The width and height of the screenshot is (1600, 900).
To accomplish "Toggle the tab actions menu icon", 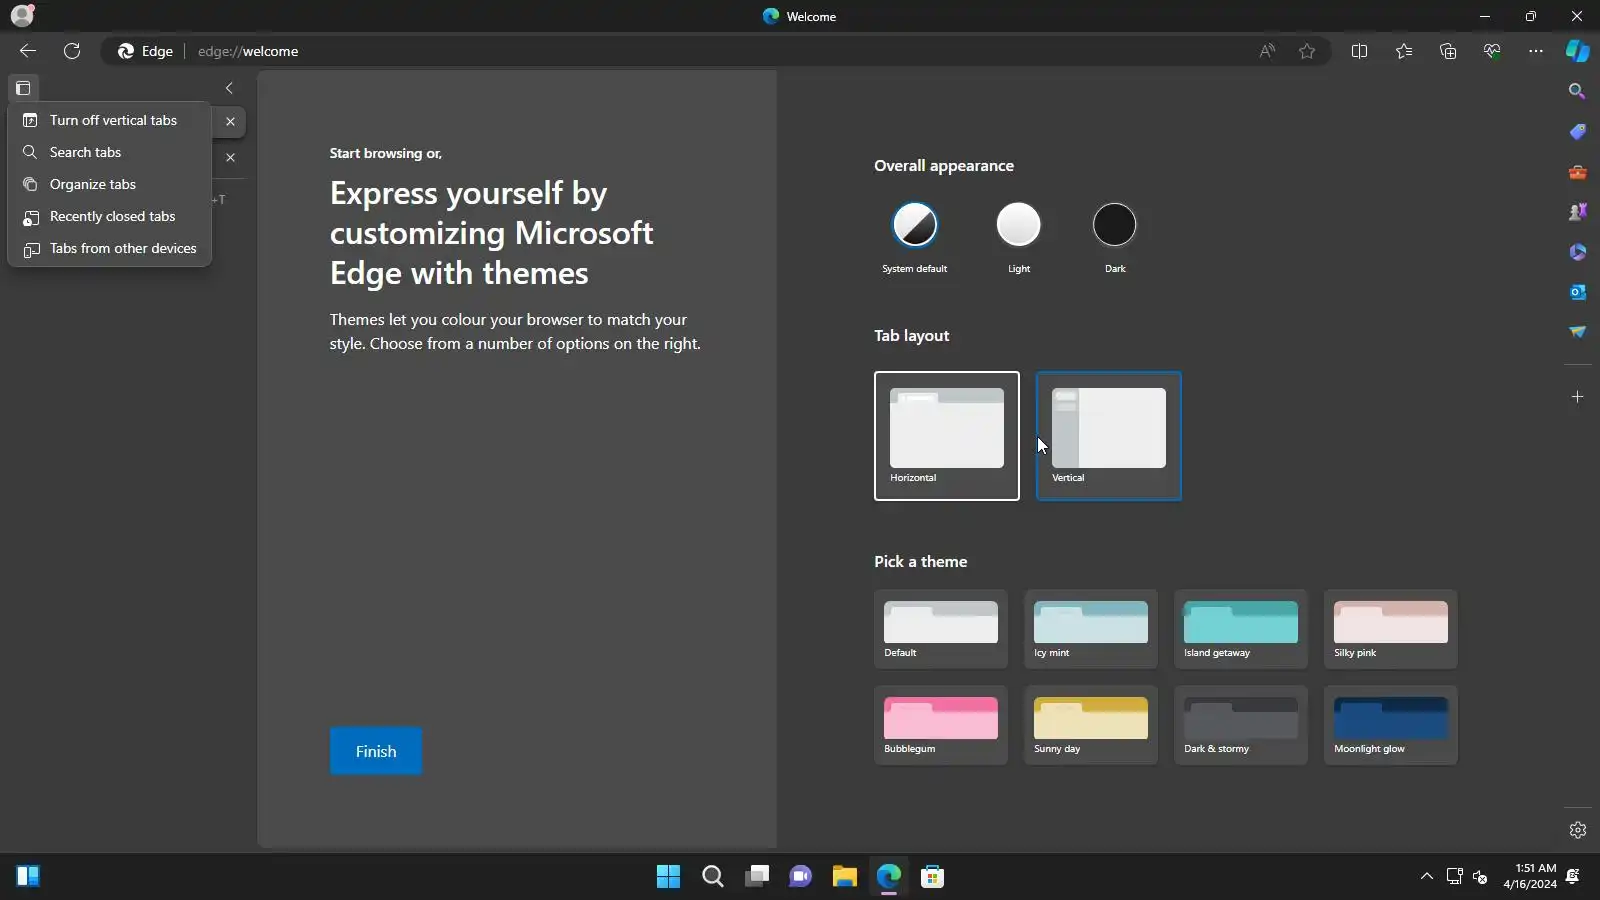I will (x=23, y=88).
